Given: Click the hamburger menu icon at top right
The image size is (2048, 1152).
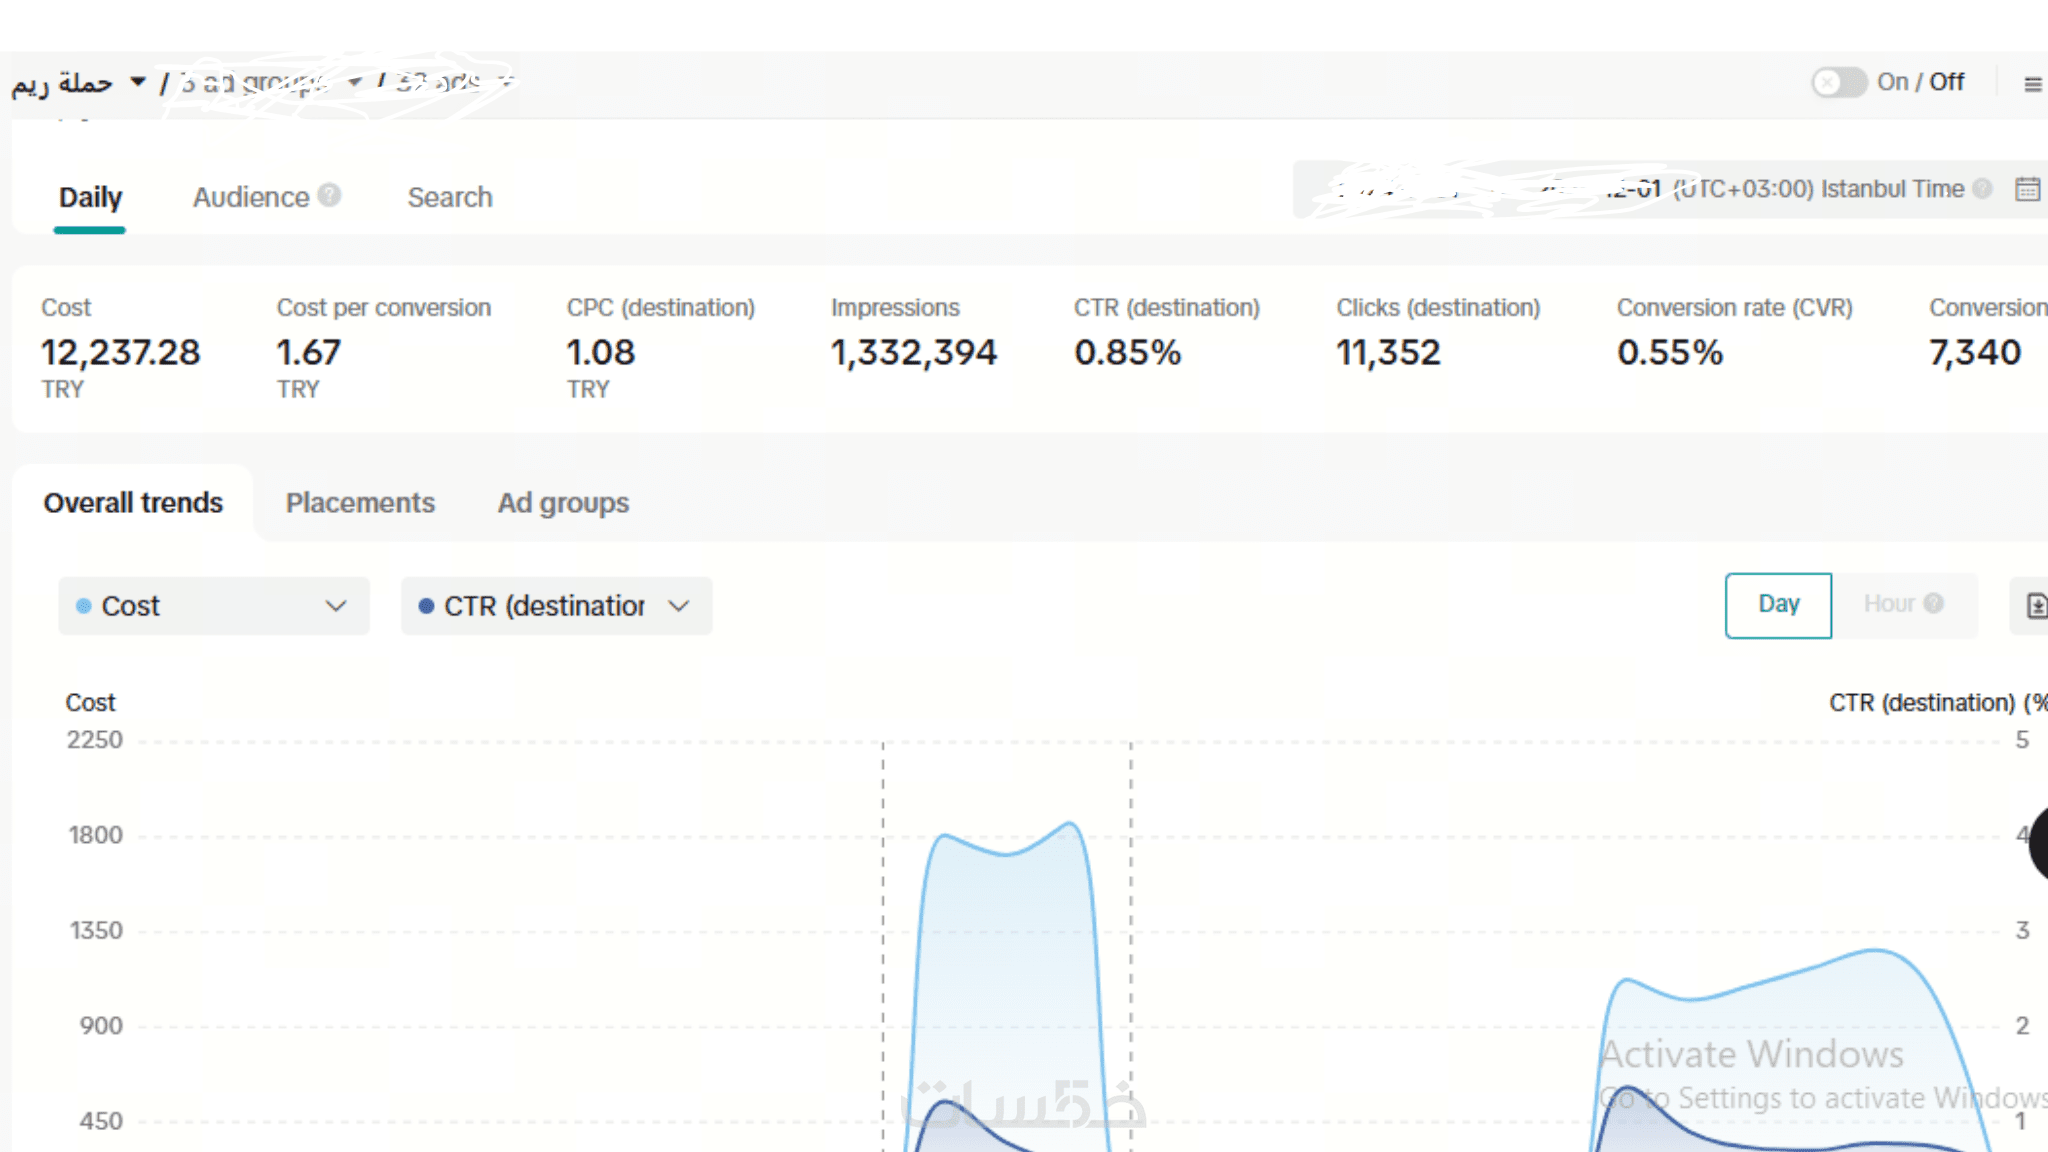Looking at the screenshot, I should 2032,84.
